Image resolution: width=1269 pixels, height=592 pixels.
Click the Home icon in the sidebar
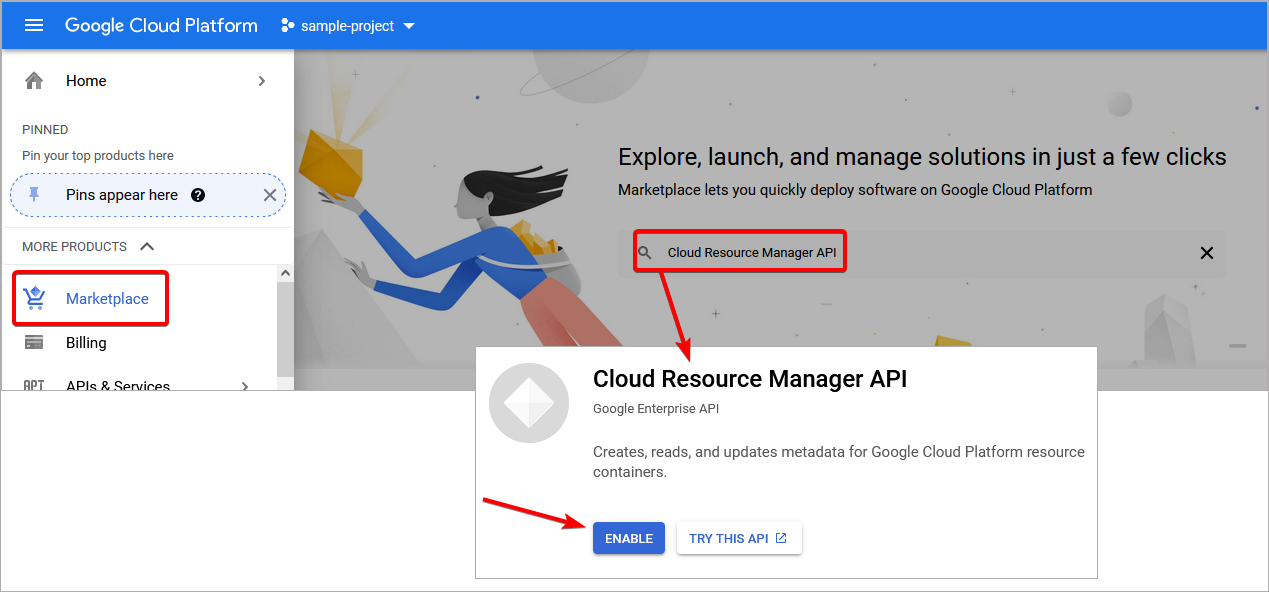coord(35,80)
